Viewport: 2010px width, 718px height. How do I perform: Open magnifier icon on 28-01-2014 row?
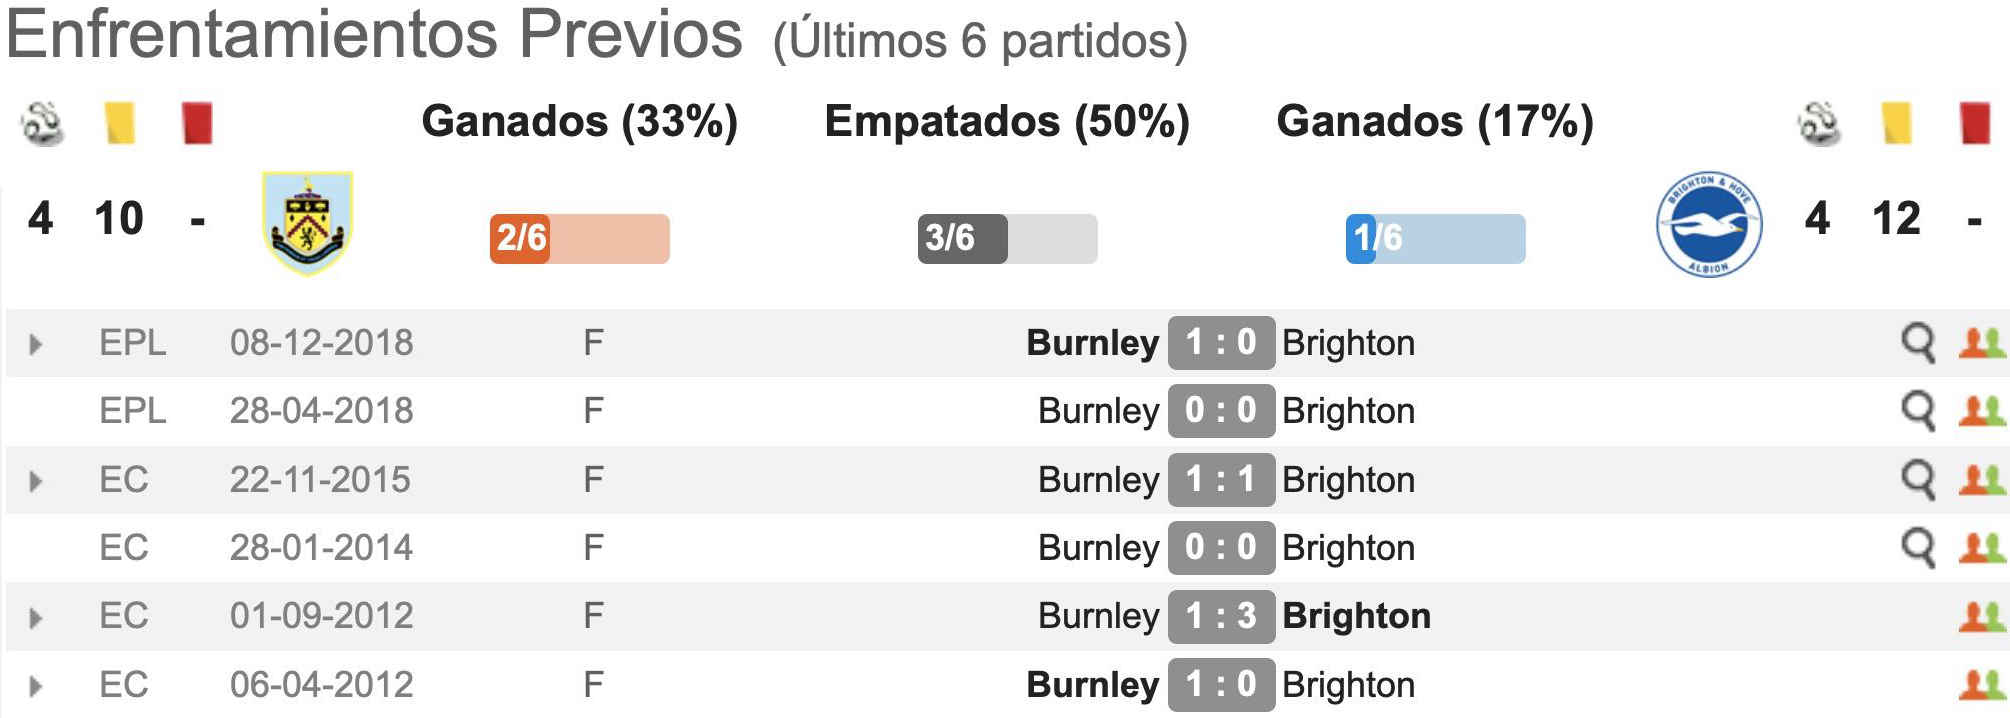[1918, 549]
